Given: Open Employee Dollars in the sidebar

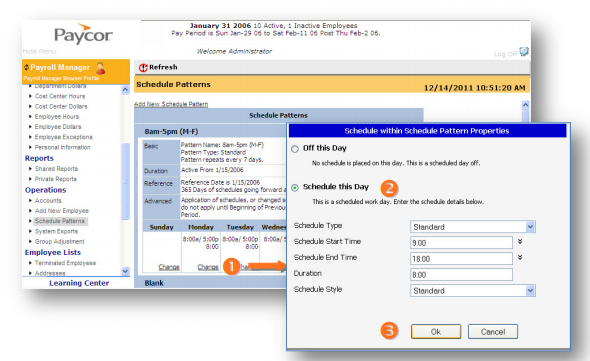Looking at the screenshot, I should pyautogui.click(x=58, y=127).
